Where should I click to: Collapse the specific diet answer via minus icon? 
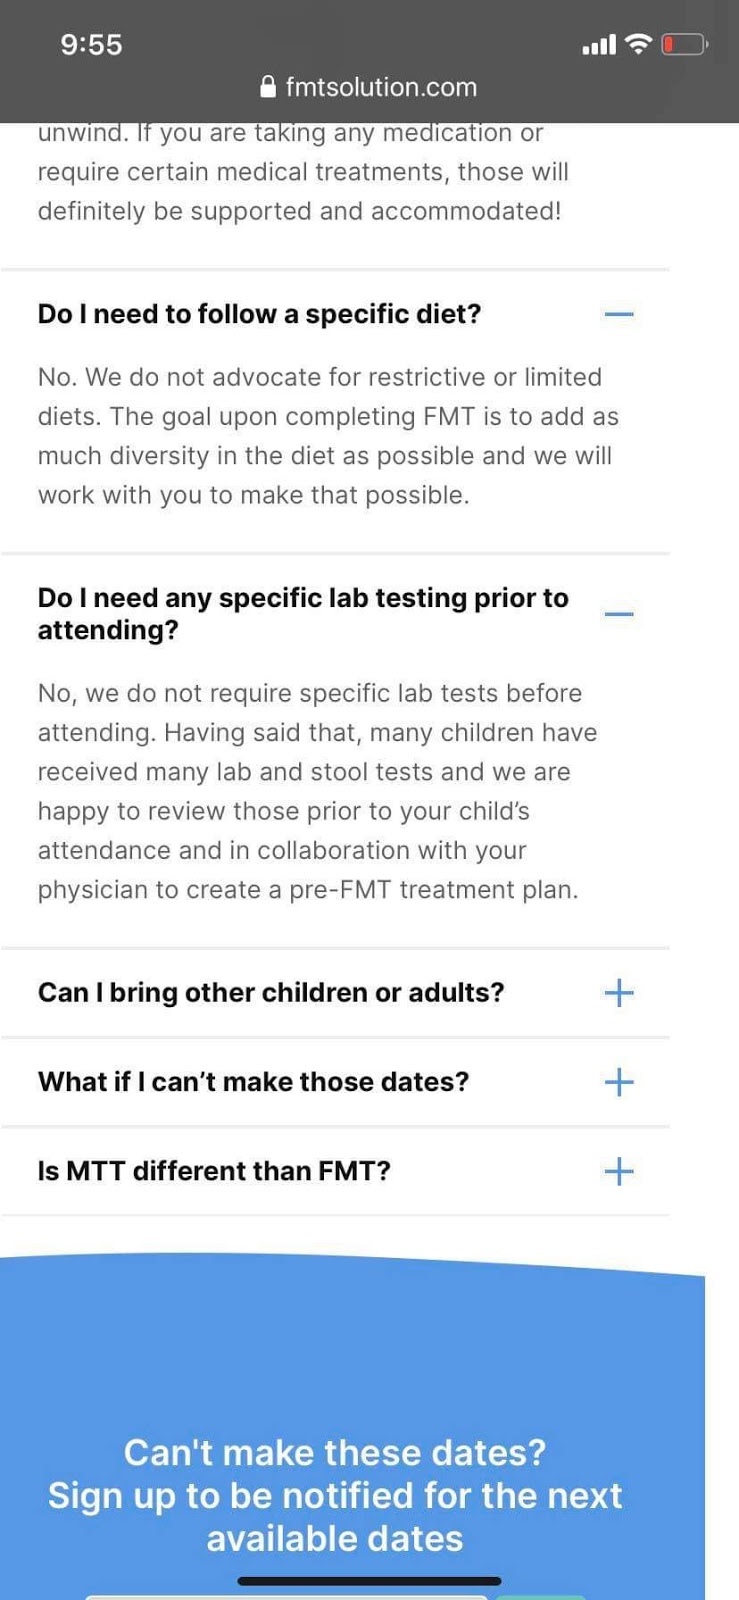pyautogui.click(x=619, y=314)
